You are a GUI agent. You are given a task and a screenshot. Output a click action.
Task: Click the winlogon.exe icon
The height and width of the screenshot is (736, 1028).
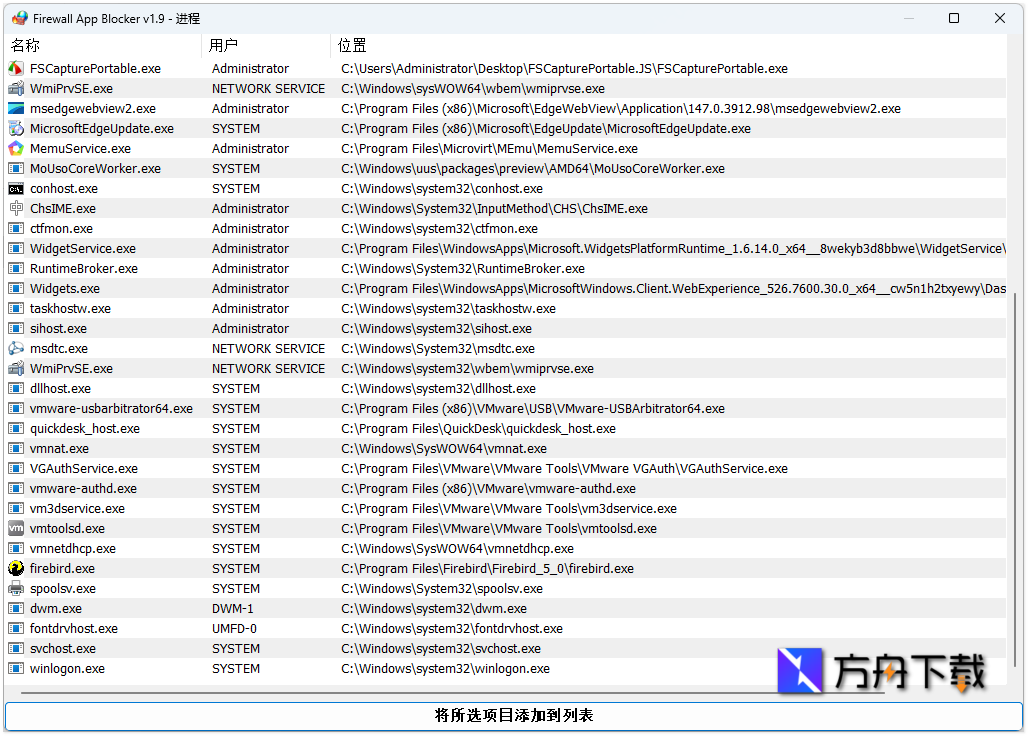(x=16, y=668)
